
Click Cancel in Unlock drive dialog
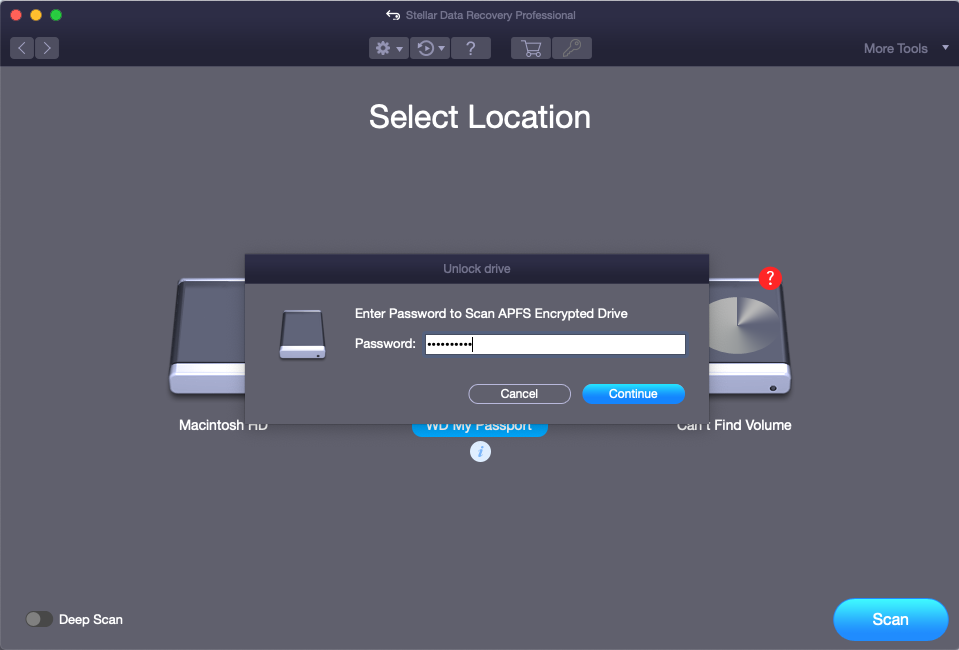pos(519,394)
